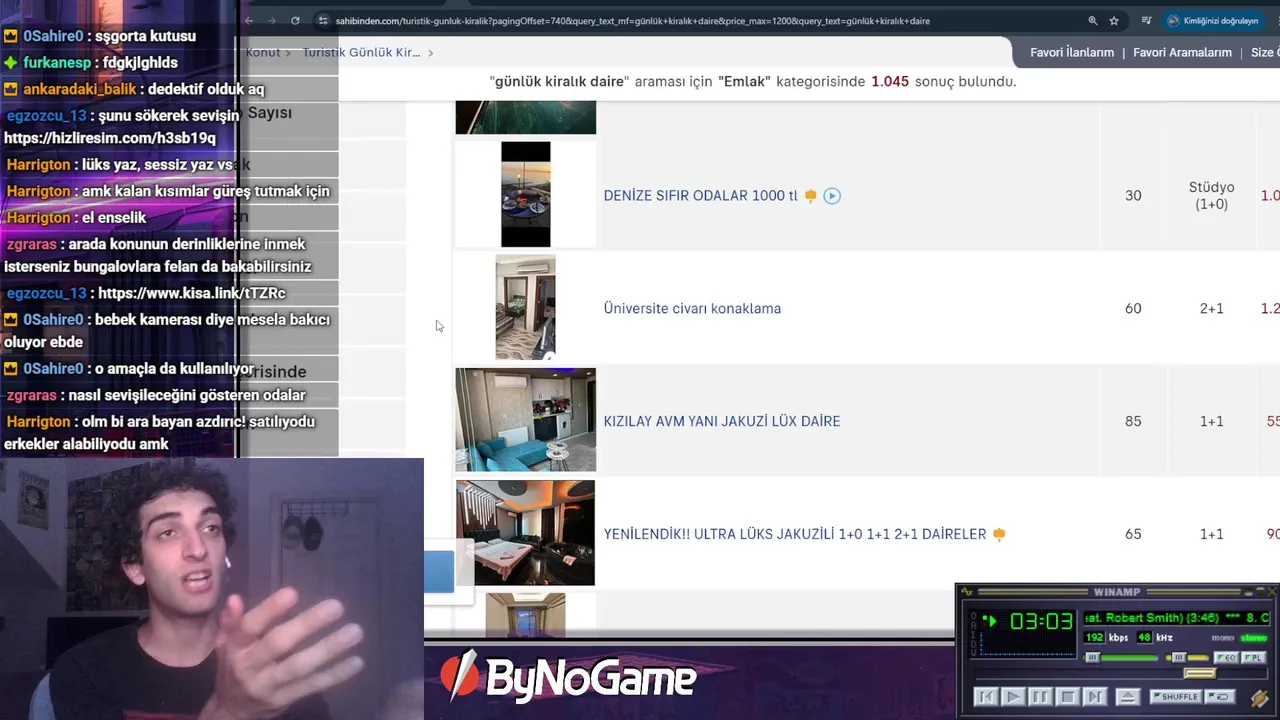The height and width of the screenshot is (720, 1280).
Task: Open Winamp main menu icon in title bar
Action: [x=967, y=592]
